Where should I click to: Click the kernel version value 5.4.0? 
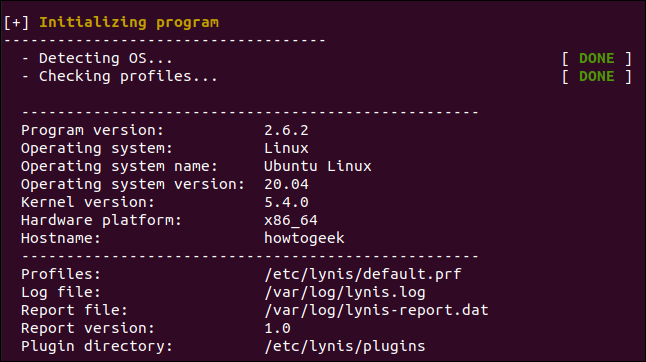(x=286, y=203)
